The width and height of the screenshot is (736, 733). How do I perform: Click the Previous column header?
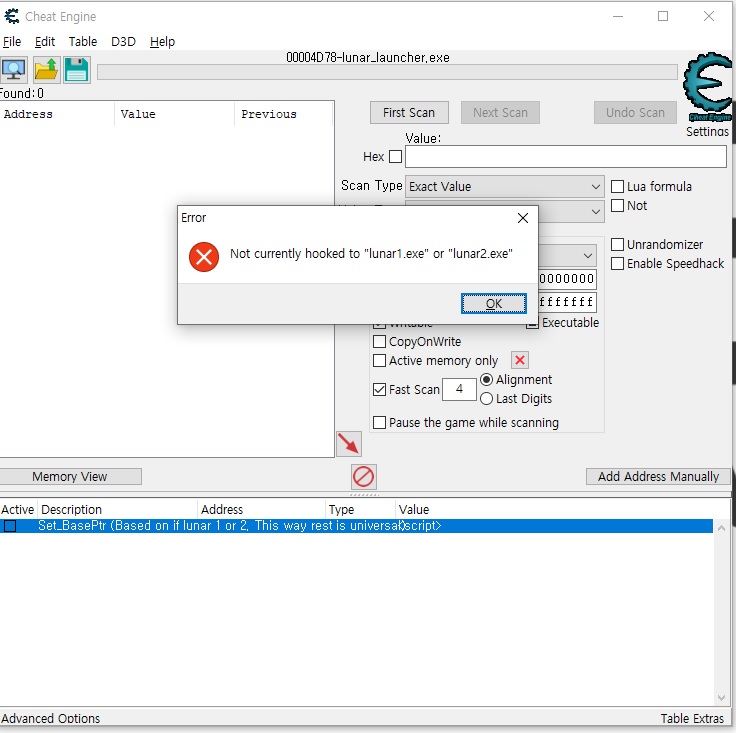click(284, 114)
